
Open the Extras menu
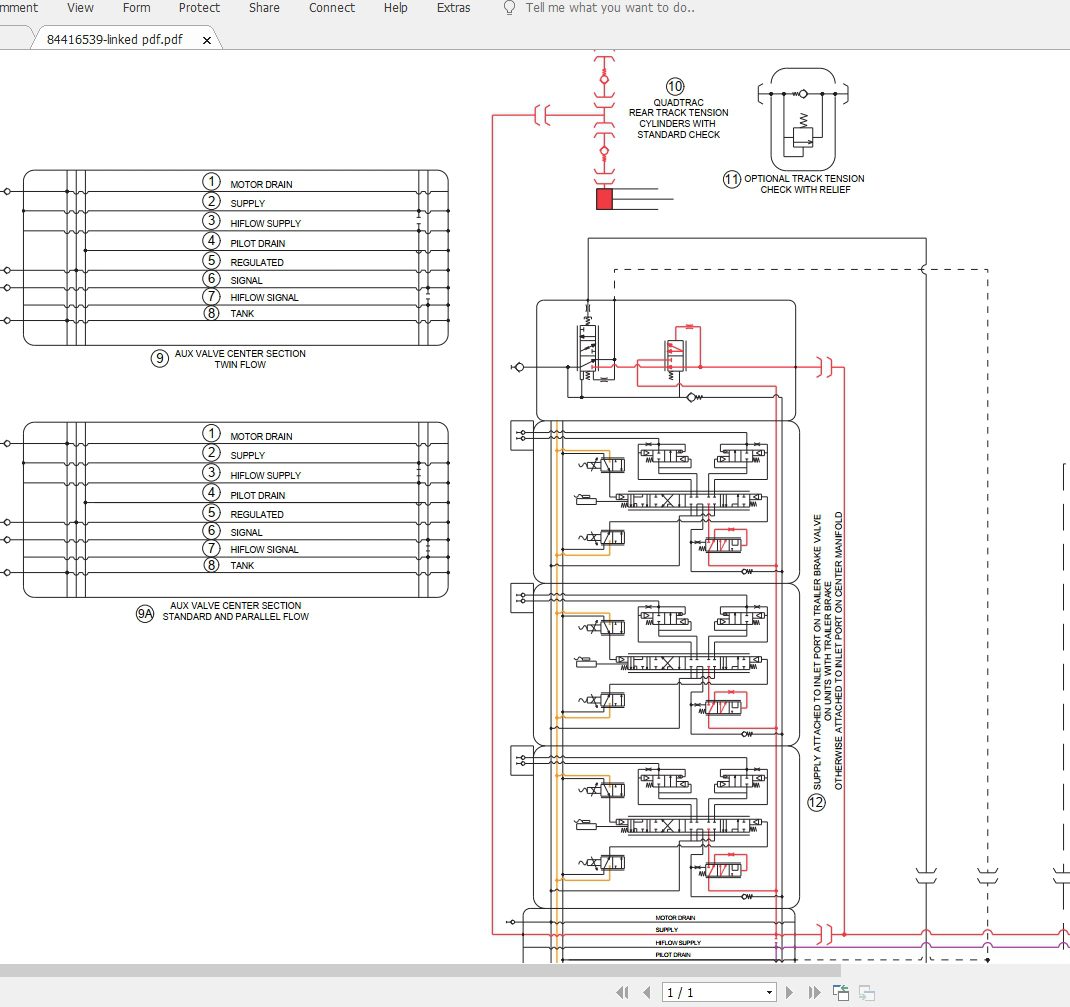(x=453, y=8)
